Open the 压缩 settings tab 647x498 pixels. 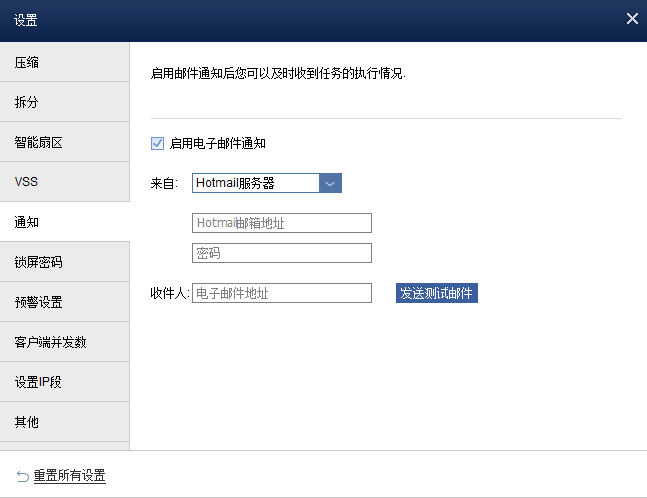pyautogui.click(x=65, y=62)
